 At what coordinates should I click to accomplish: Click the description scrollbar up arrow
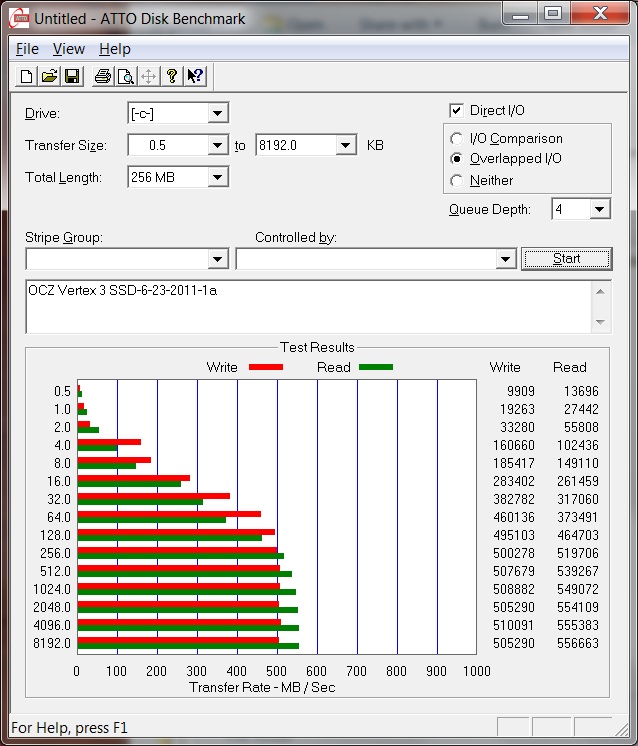pyautogui.click(x=600, y=292)
